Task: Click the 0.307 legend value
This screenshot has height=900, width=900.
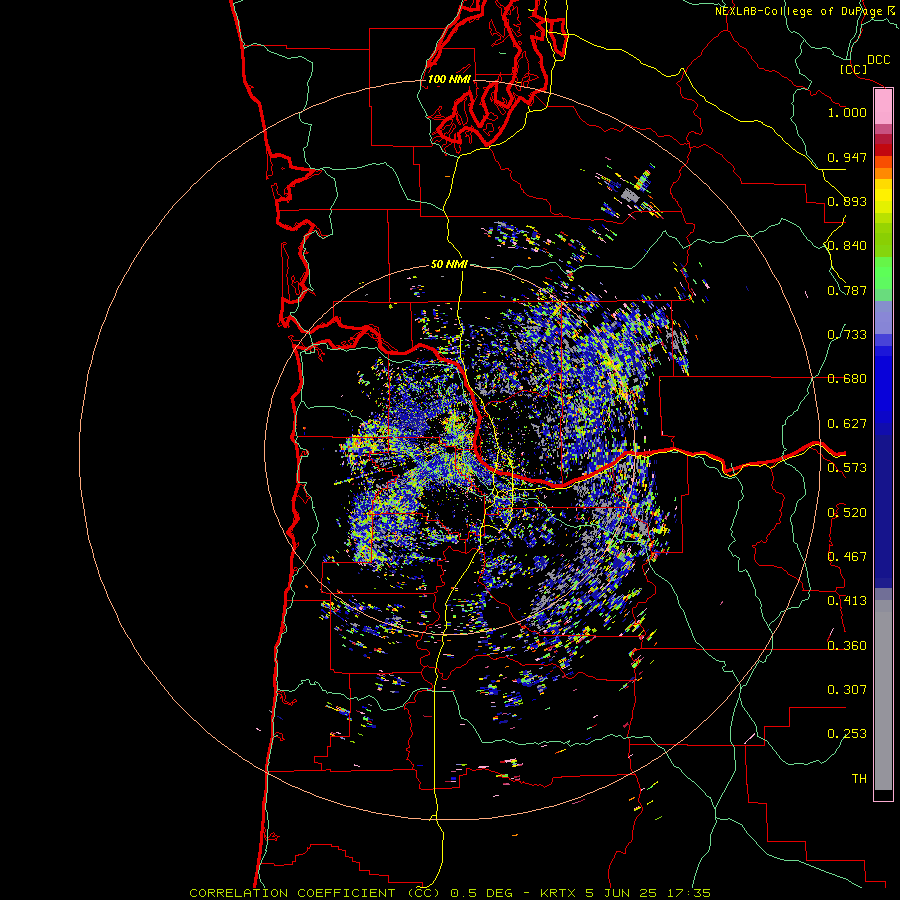Action: pos(847,690)
